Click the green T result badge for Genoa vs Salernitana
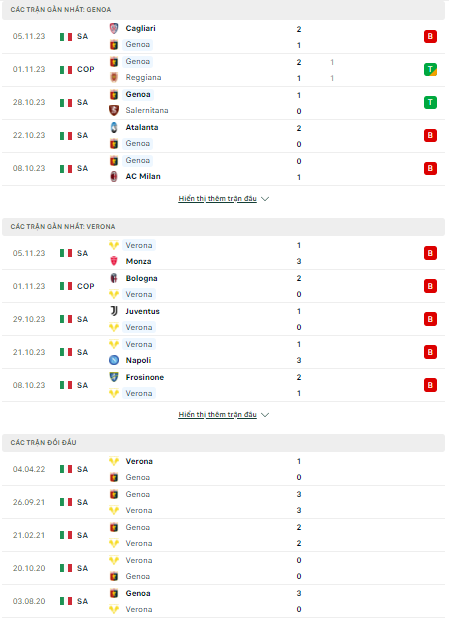Viewport: 449px width, 623px height. pyautogui.click(x=430, y=103)
